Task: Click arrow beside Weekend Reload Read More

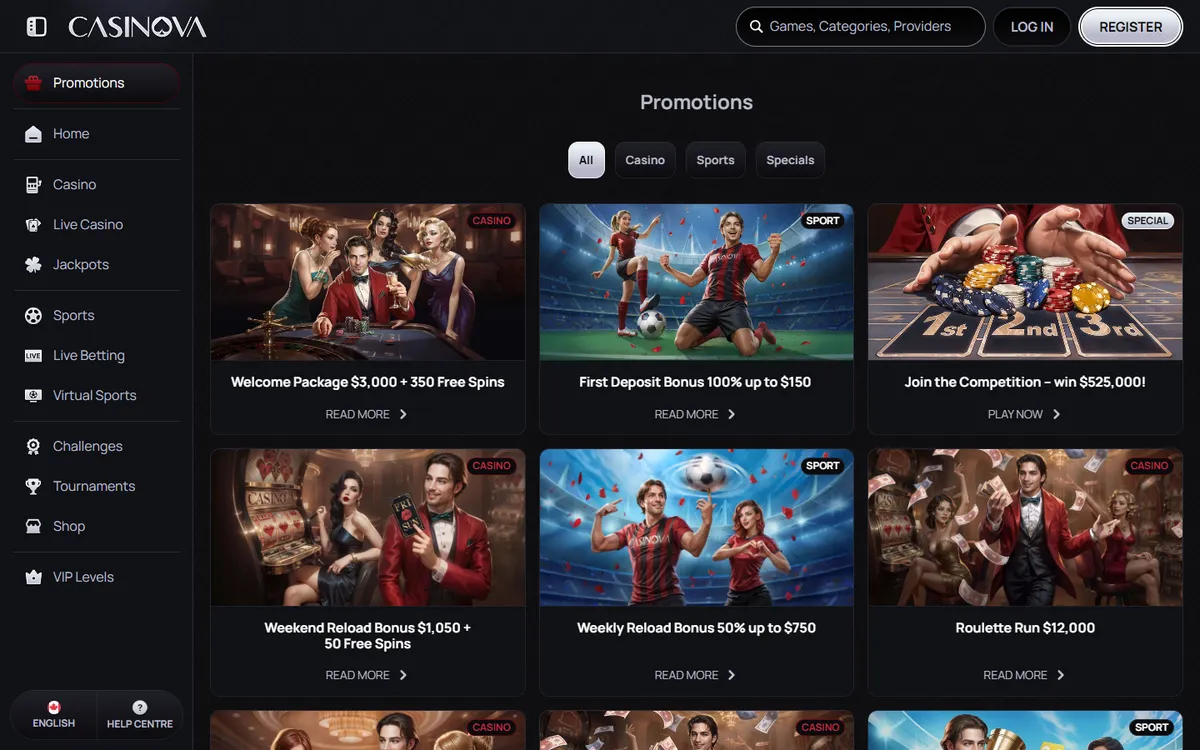Action: click(403, 675)
